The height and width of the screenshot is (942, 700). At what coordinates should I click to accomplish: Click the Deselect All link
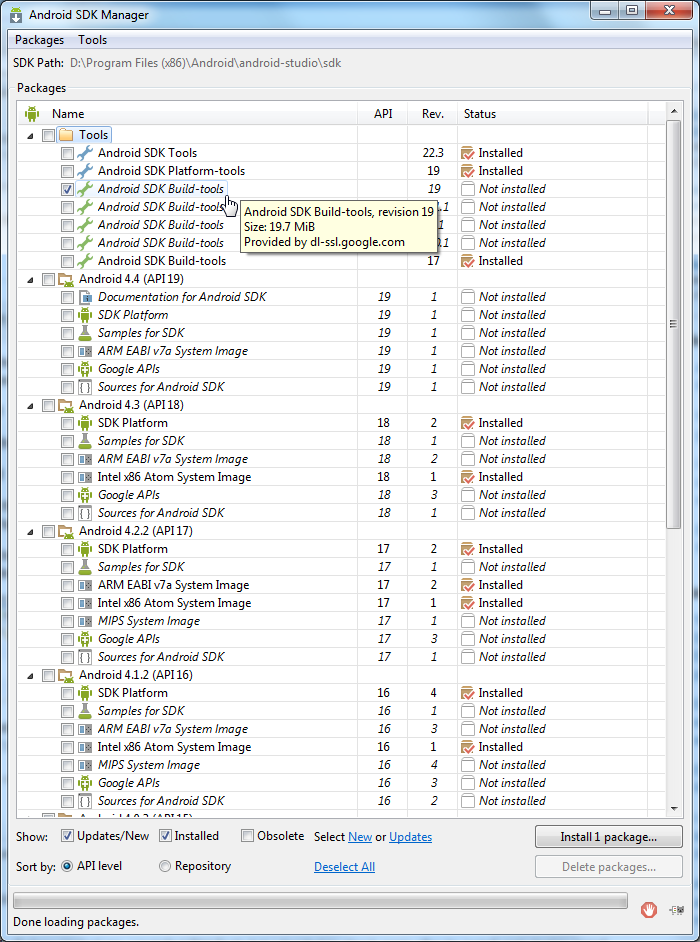click(344, 866)
